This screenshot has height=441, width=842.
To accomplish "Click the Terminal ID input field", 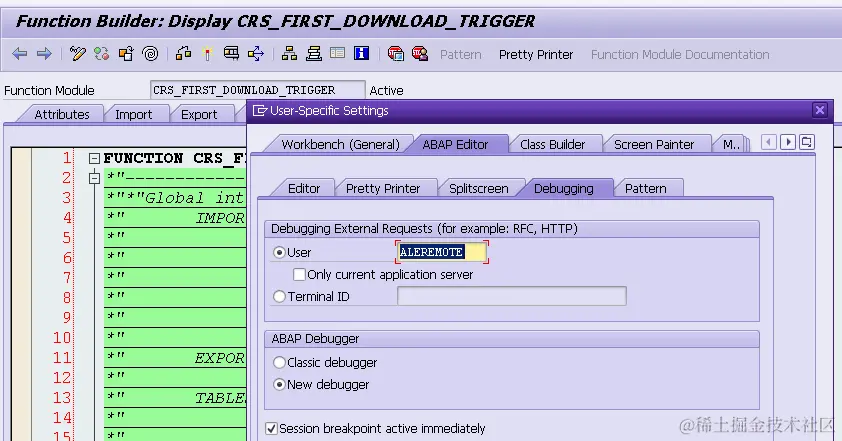I will (512, 296).
